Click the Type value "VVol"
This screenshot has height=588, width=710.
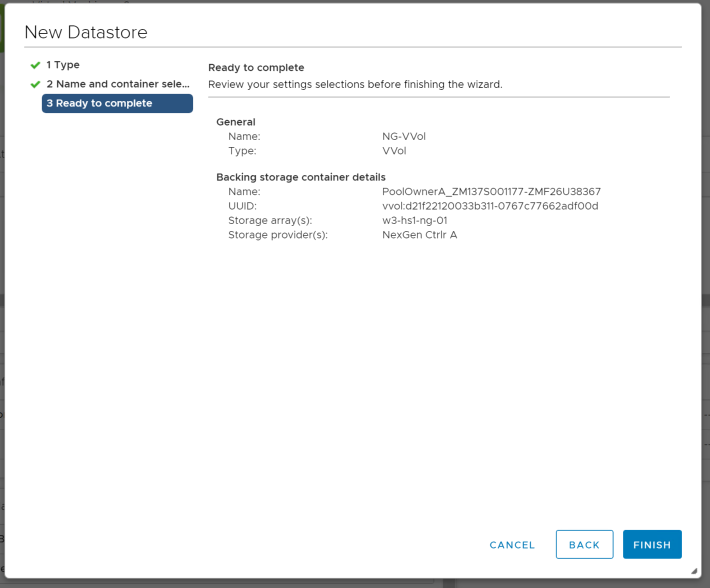394,151
